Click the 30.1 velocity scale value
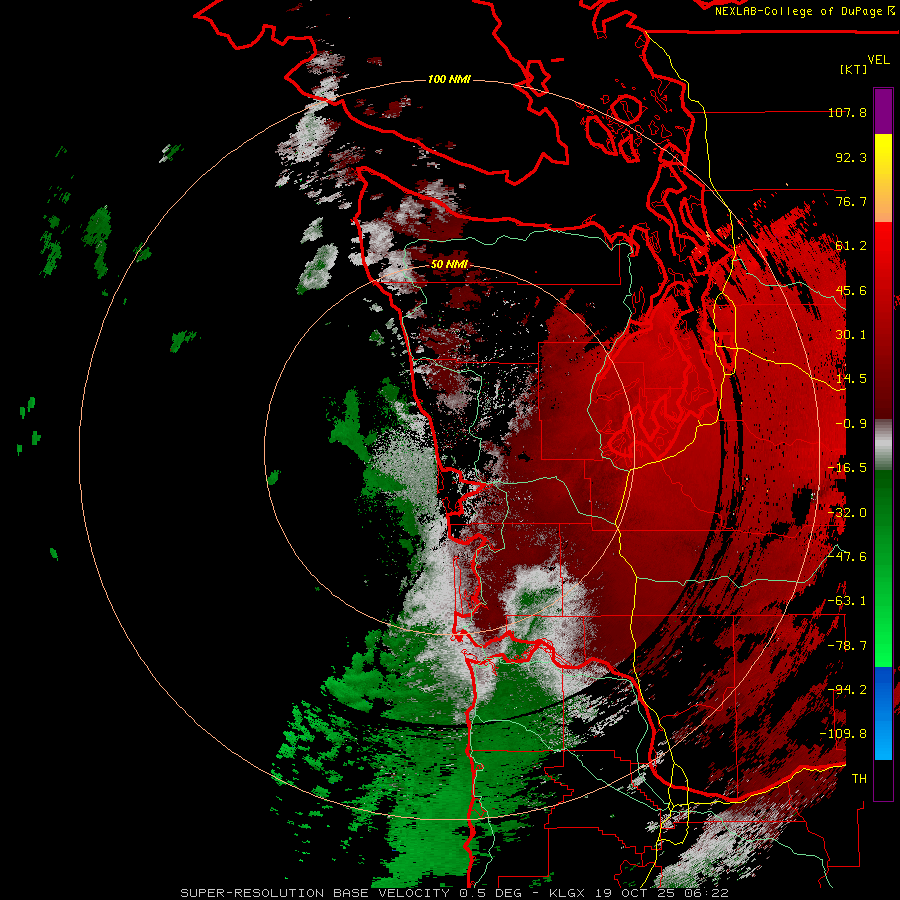This screenshot has width=900, height=900. [851, 335]
